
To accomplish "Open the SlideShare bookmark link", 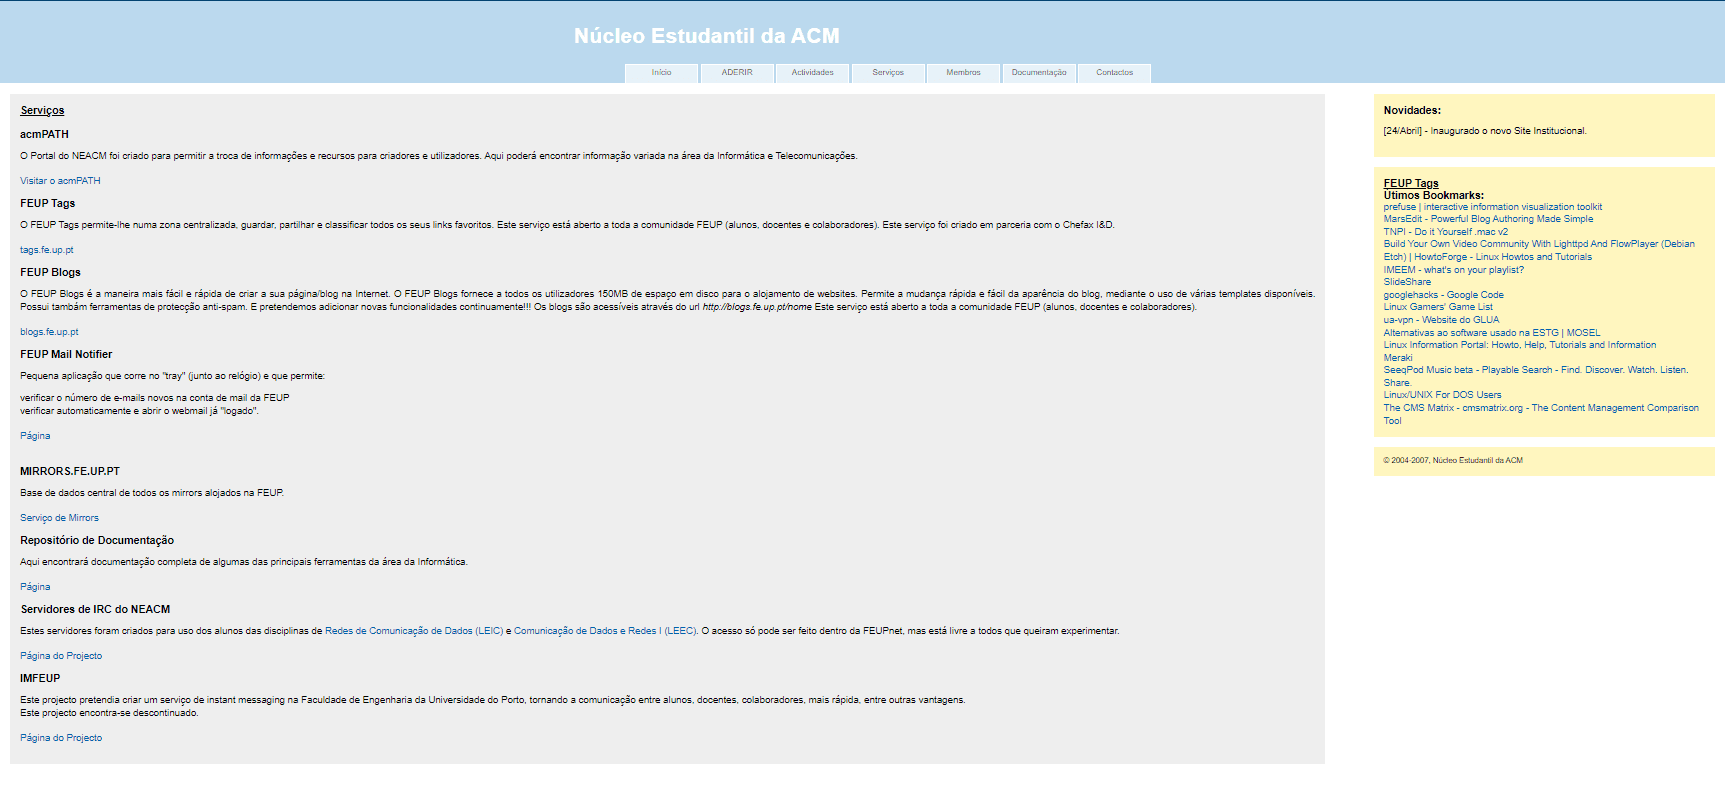I will coord(1407,282).
